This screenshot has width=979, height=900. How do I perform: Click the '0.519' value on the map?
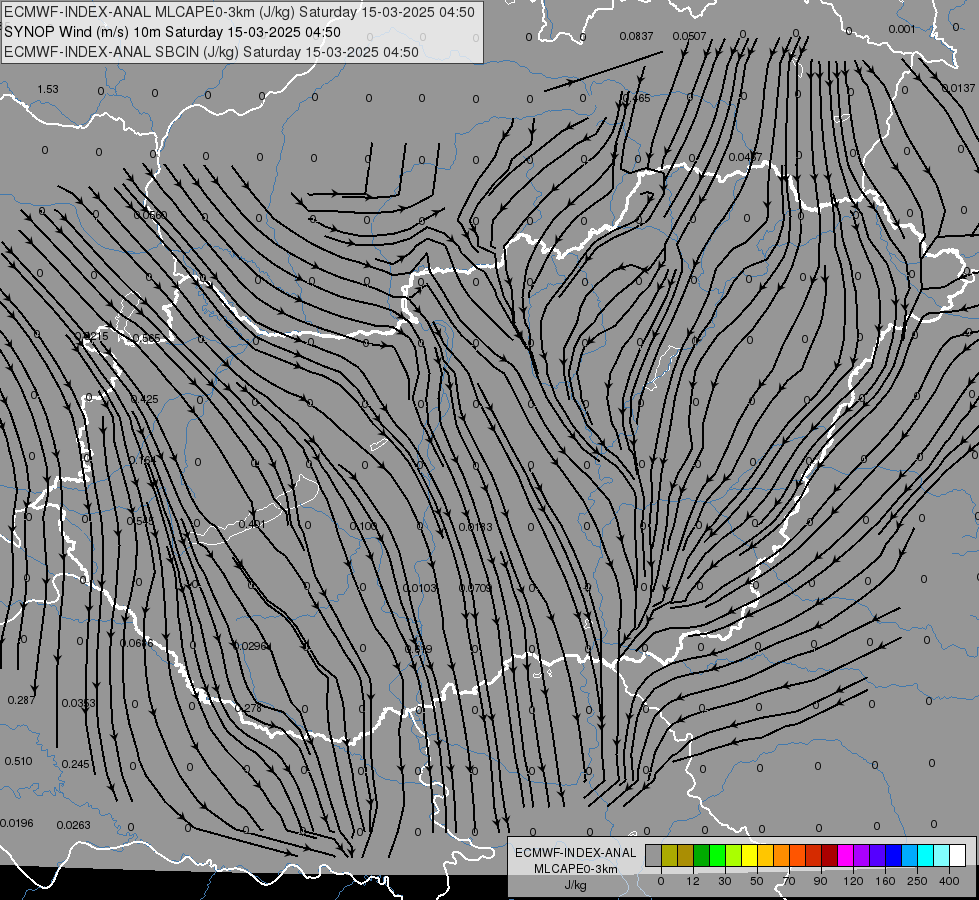418,650
